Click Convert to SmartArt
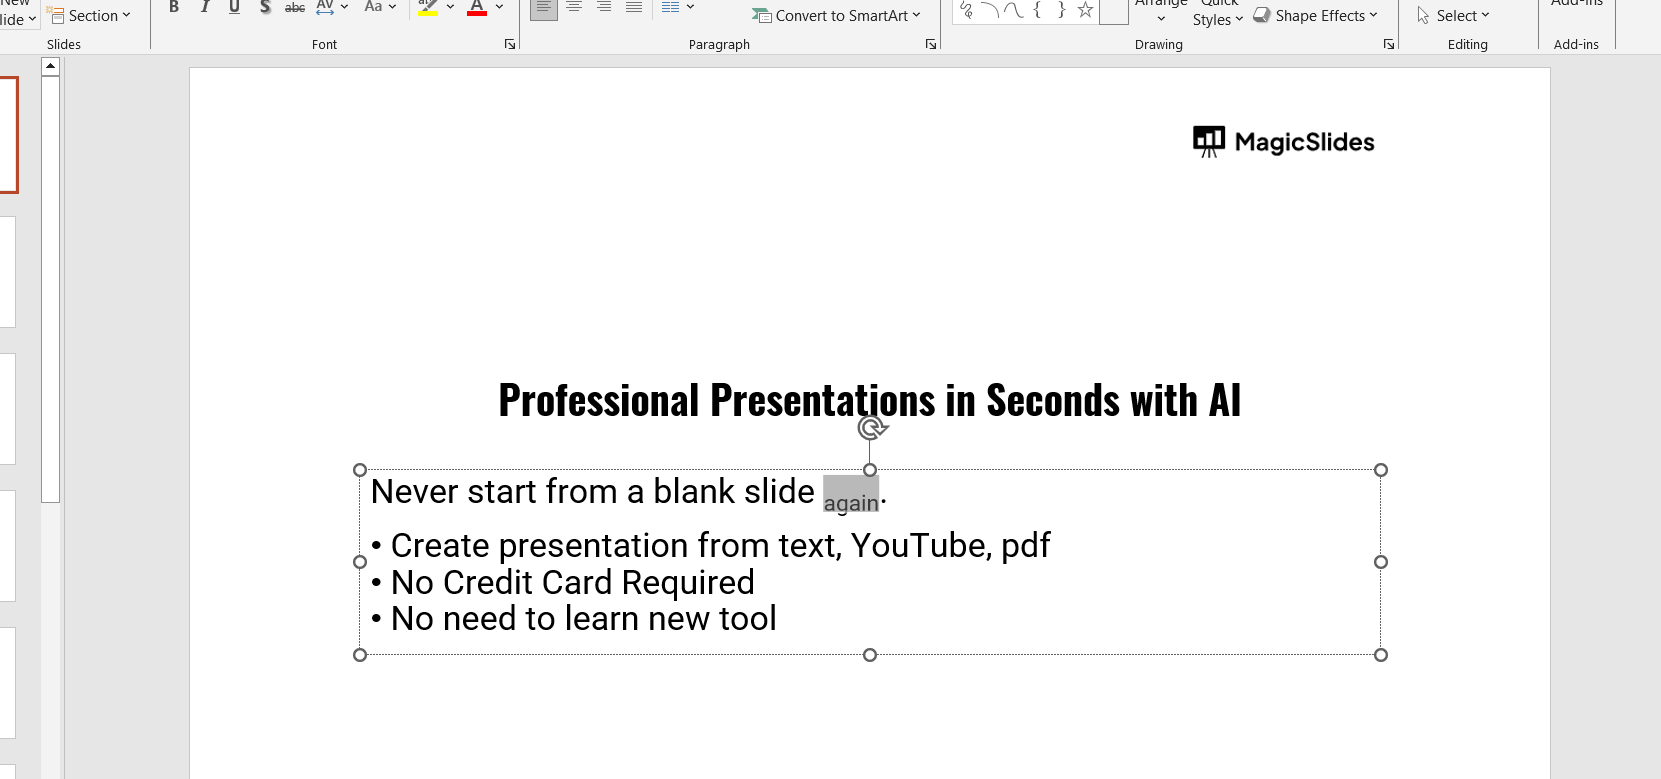This screenshot has width=1661, height=779. [837, 15]
